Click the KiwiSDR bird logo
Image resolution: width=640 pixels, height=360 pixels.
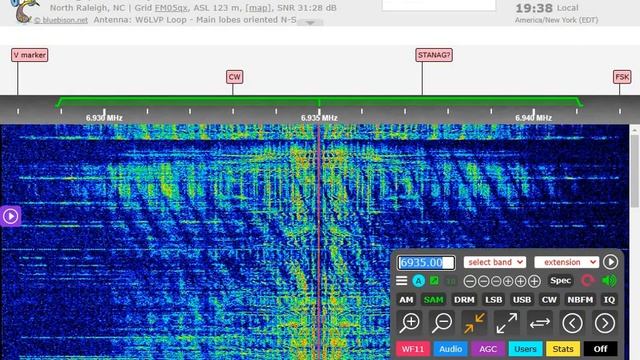point(24,11)
